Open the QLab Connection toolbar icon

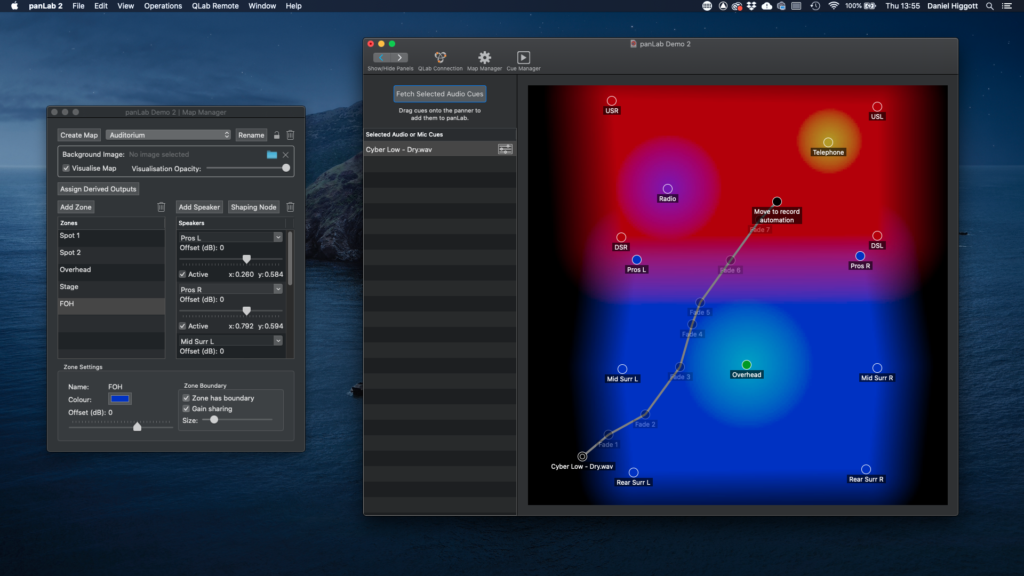pos(440,57)
